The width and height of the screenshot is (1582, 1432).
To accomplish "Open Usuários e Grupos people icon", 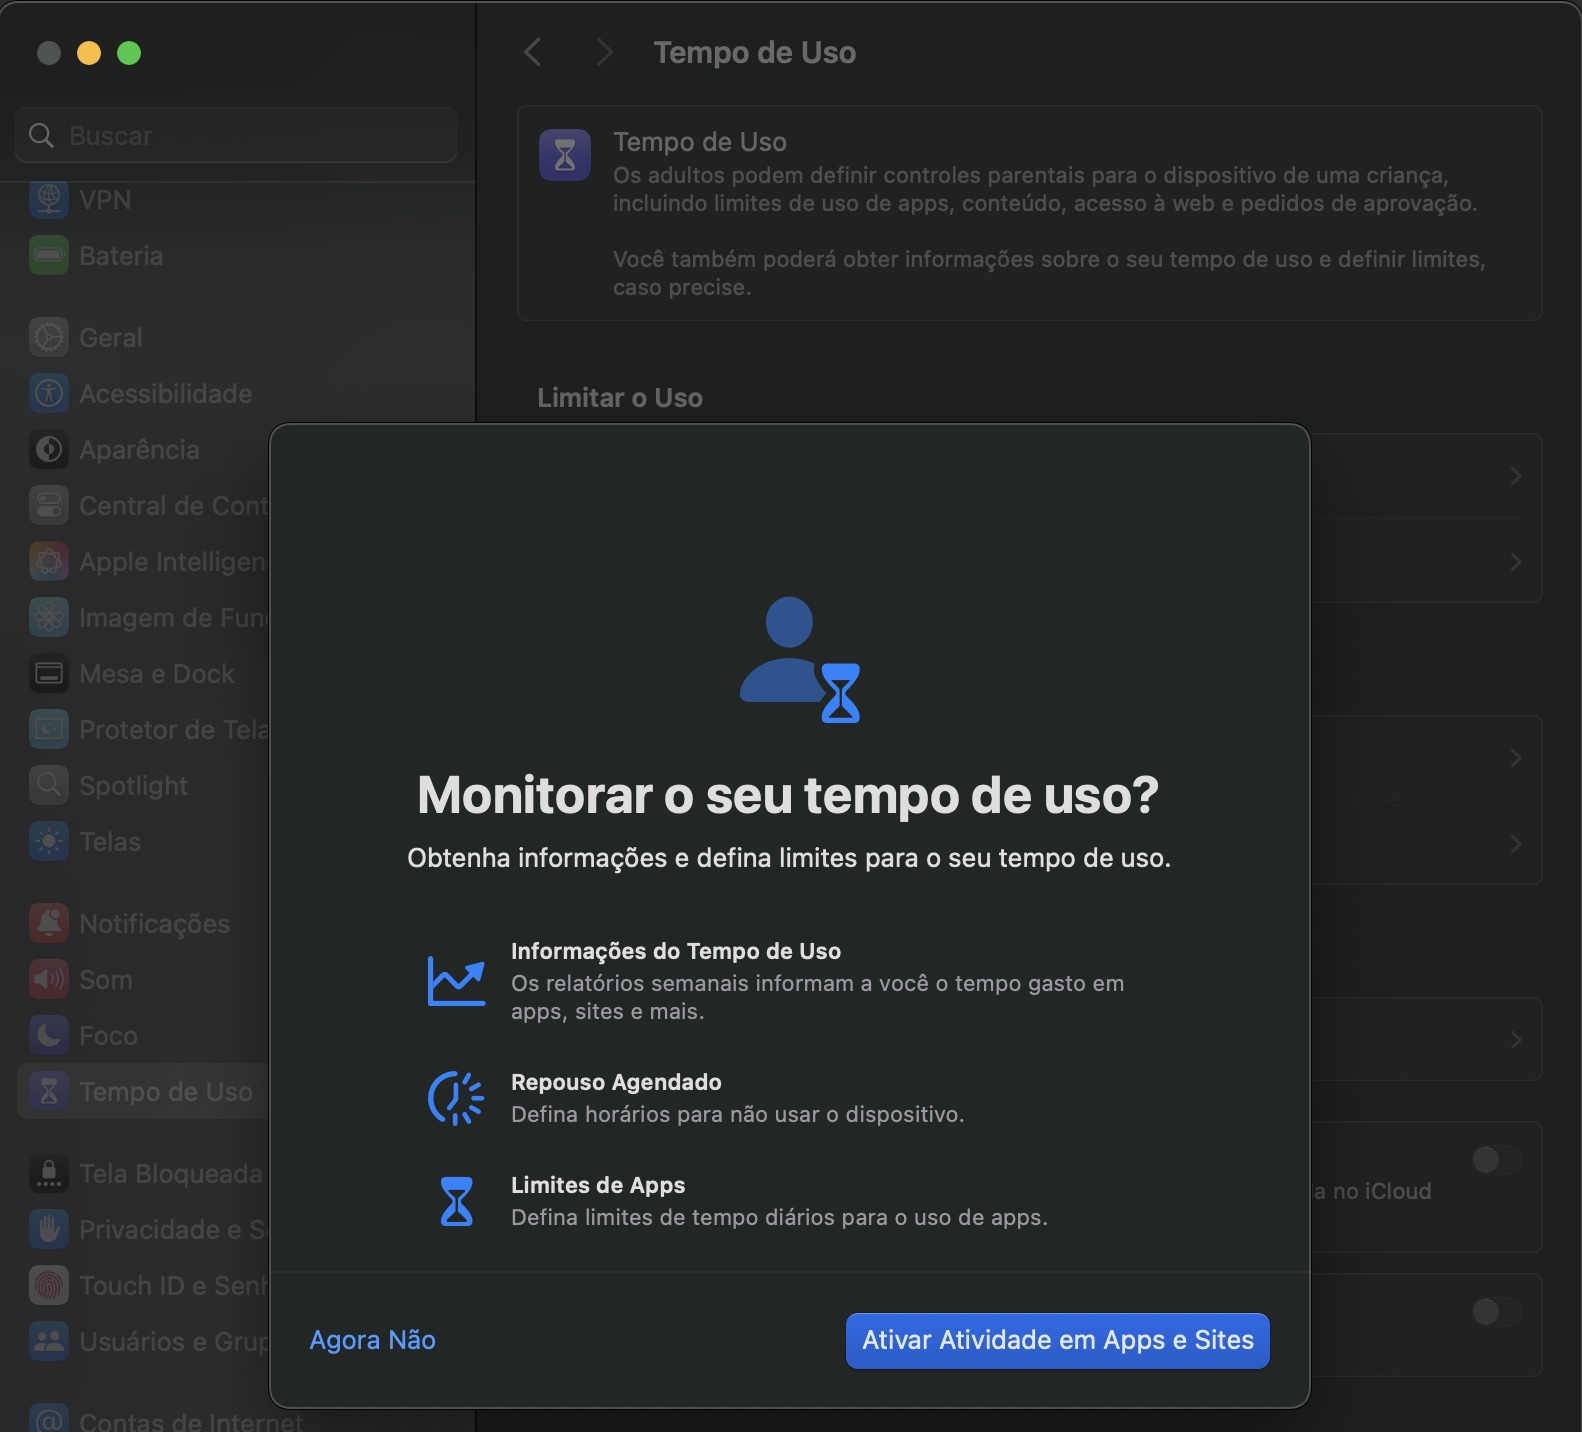I will [x=49, y=1341].
